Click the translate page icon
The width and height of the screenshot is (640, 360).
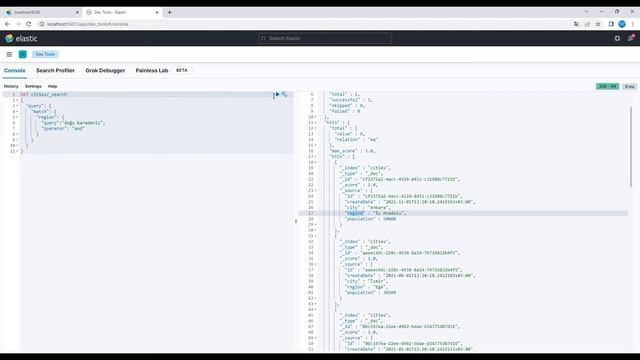576,24
